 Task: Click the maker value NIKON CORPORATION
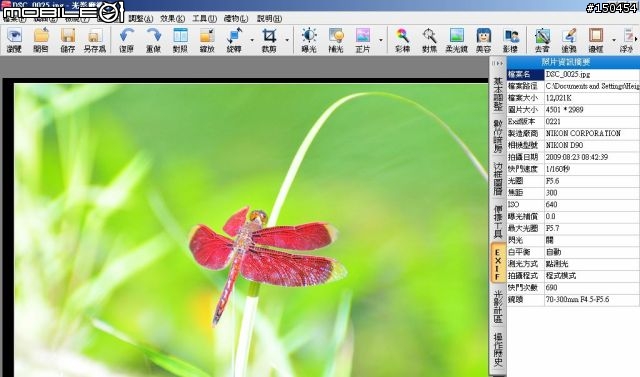click(583, 133)
